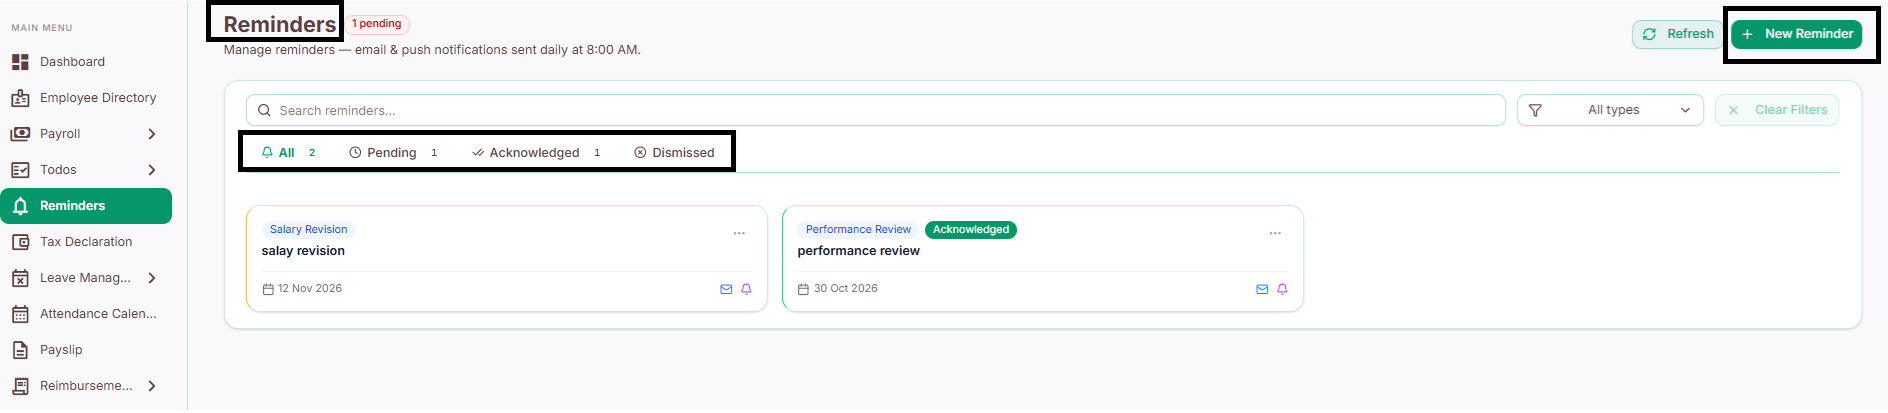Viewport: 1888px width, 413px height.
Task: Click the Leave Management calendar icon
Action: tap(20, 278)
